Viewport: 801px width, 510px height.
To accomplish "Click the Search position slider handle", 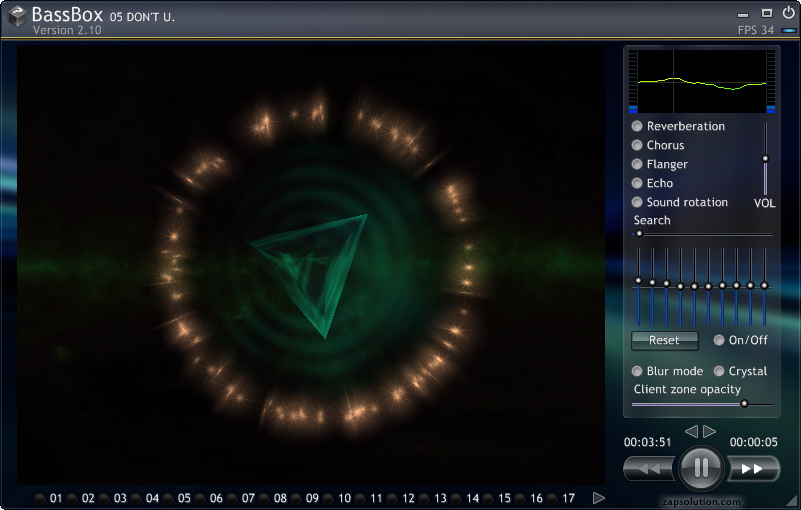I will 639,234.
